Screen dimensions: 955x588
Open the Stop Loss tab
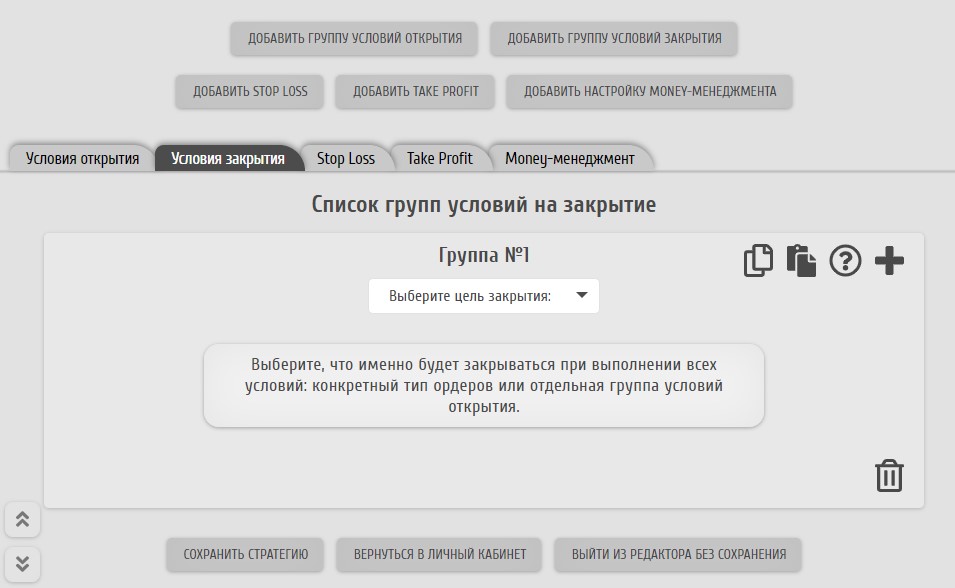(345, 158)
